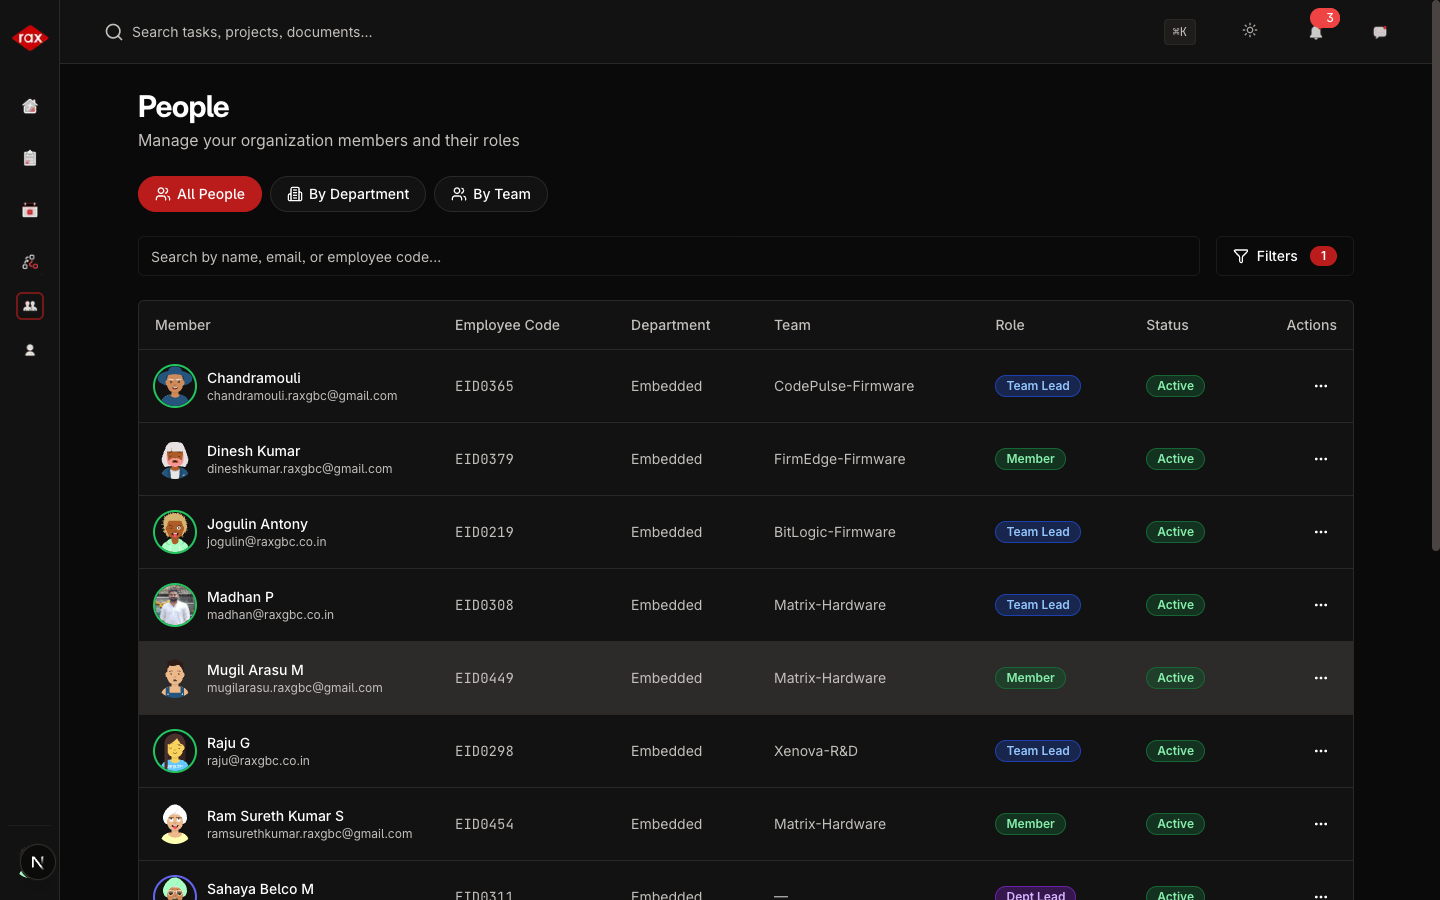This screenshot has width=1440, height=900.
Task: Select the All People tab
Action: (200, 194)
